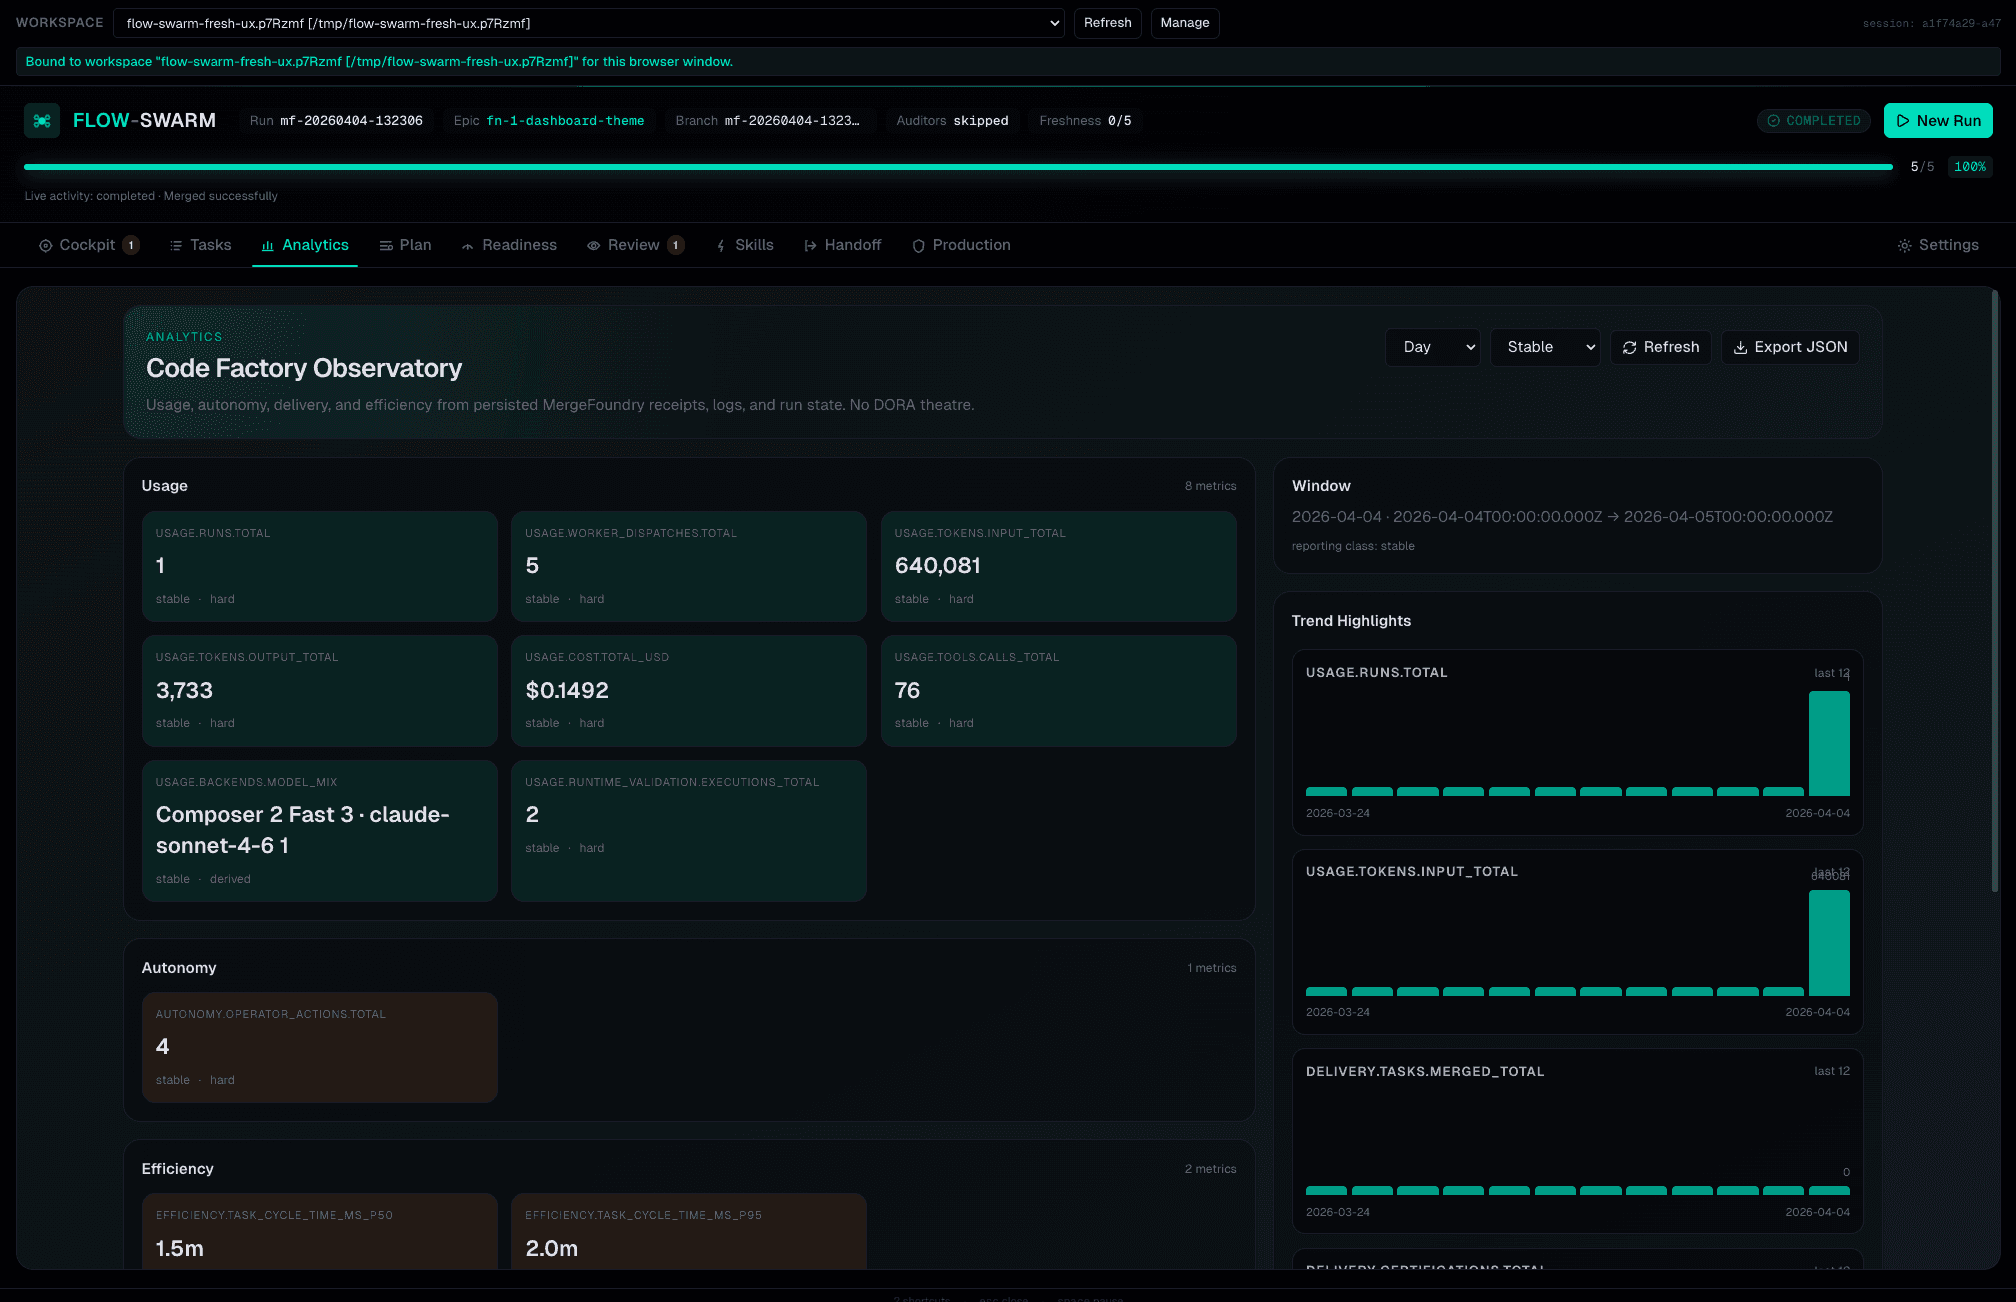Click the Epic fn-1-dashboard-theme chip
The image size is (2016, 1302).
pyautogui.click(x=549, y=121)
